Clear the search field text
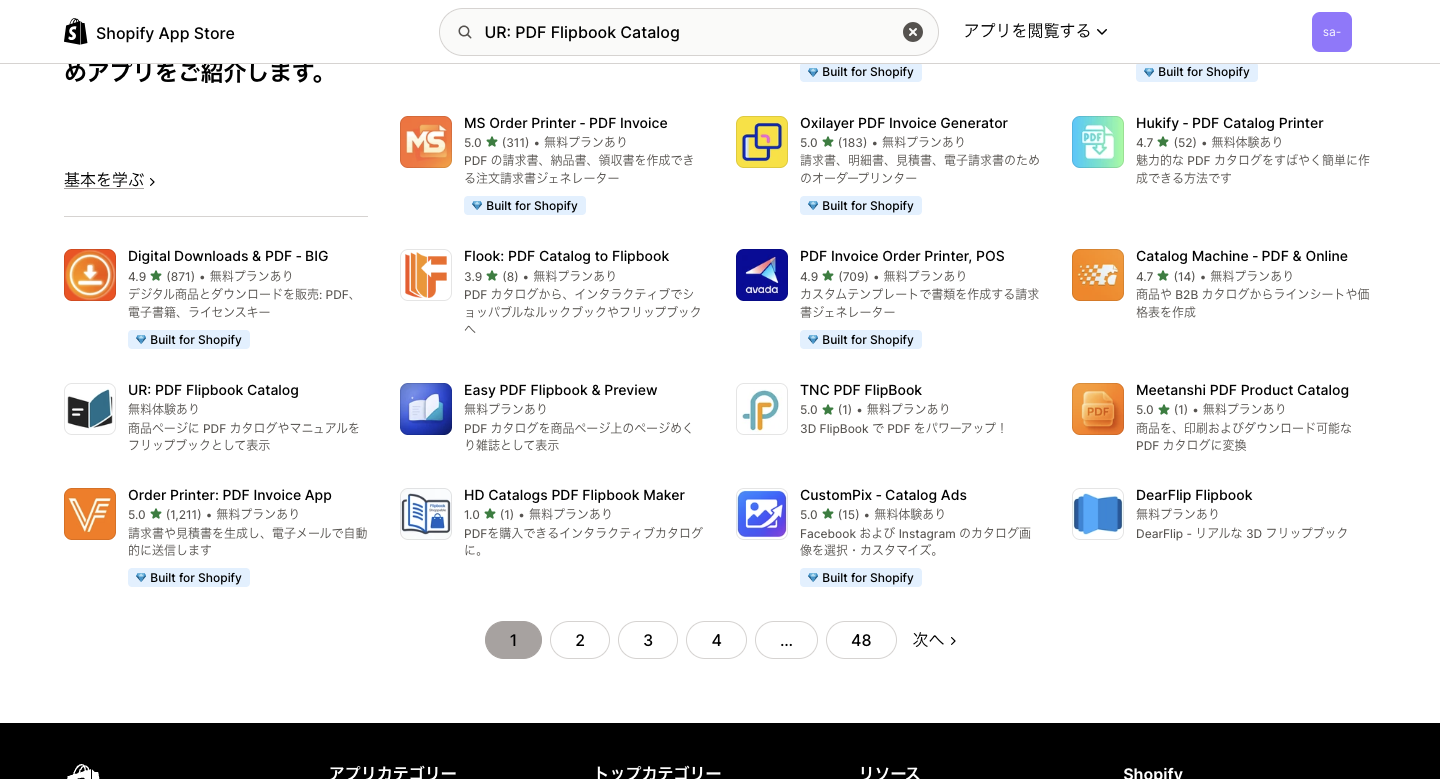Image resolution: width=1440 pixels, height=779 pixels. [x=913, y=32]
